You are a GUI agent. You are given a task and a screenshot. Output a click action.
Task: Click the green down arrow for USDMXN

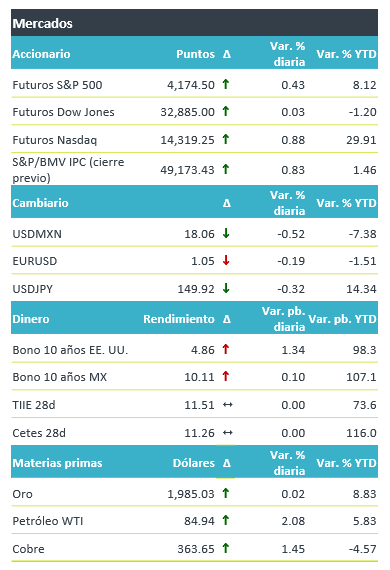[226, 233]
